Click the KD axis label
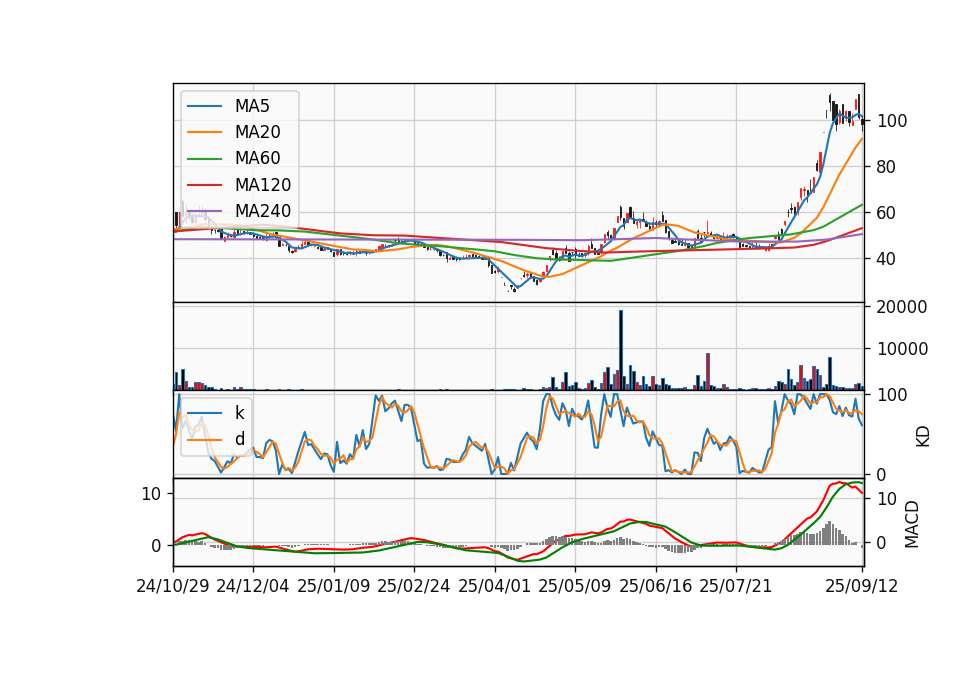Image resolution: width=960 pixels, height=690 pixels. [923, 437]
